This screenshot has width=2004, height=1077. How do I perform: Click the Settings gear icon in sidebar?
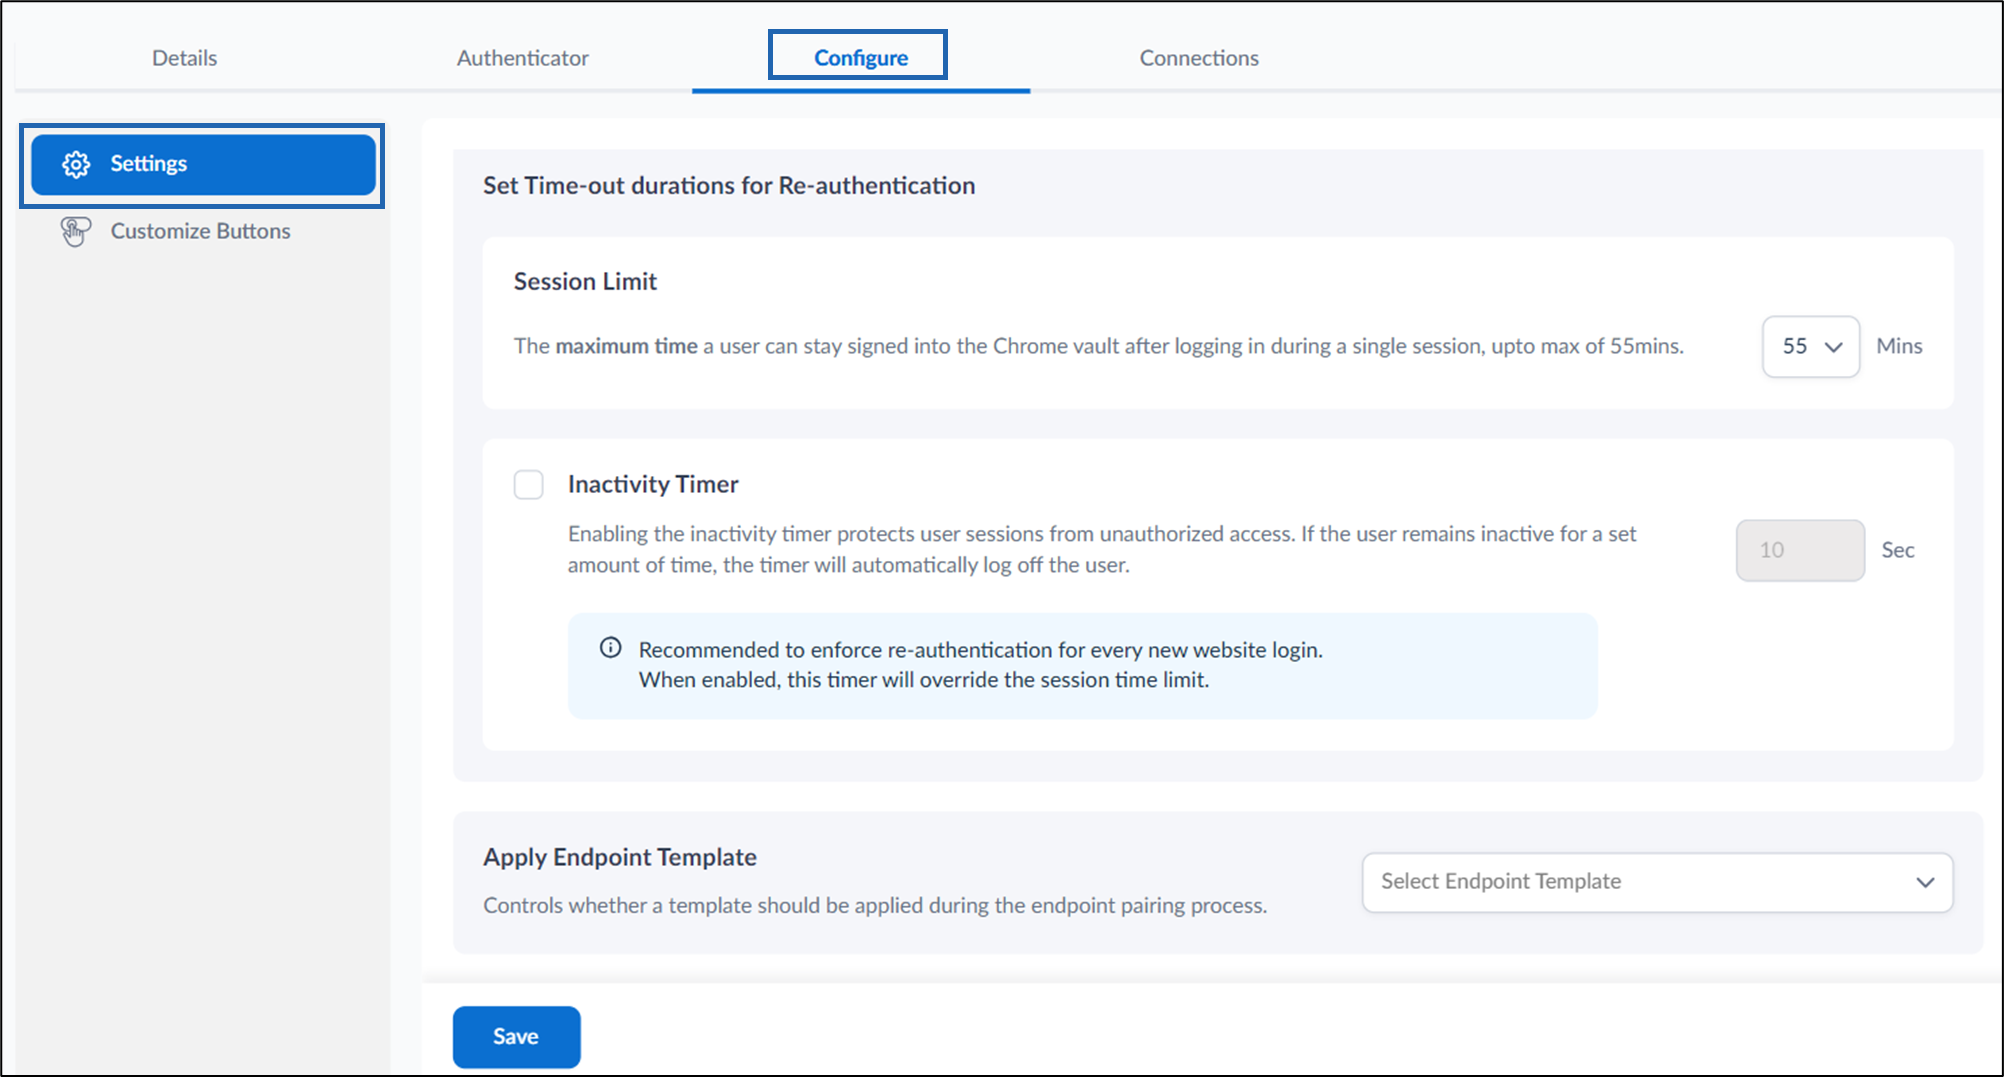coord(76,164)
